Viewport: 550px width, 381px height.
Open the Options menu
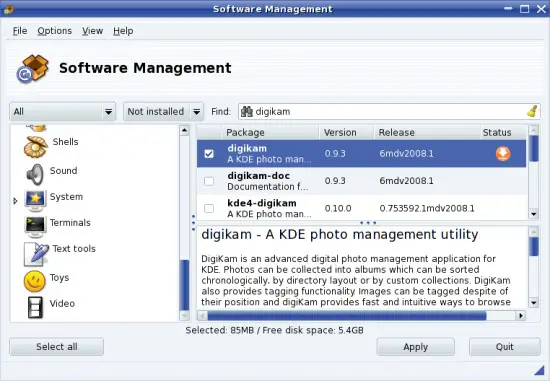[55, 31]
